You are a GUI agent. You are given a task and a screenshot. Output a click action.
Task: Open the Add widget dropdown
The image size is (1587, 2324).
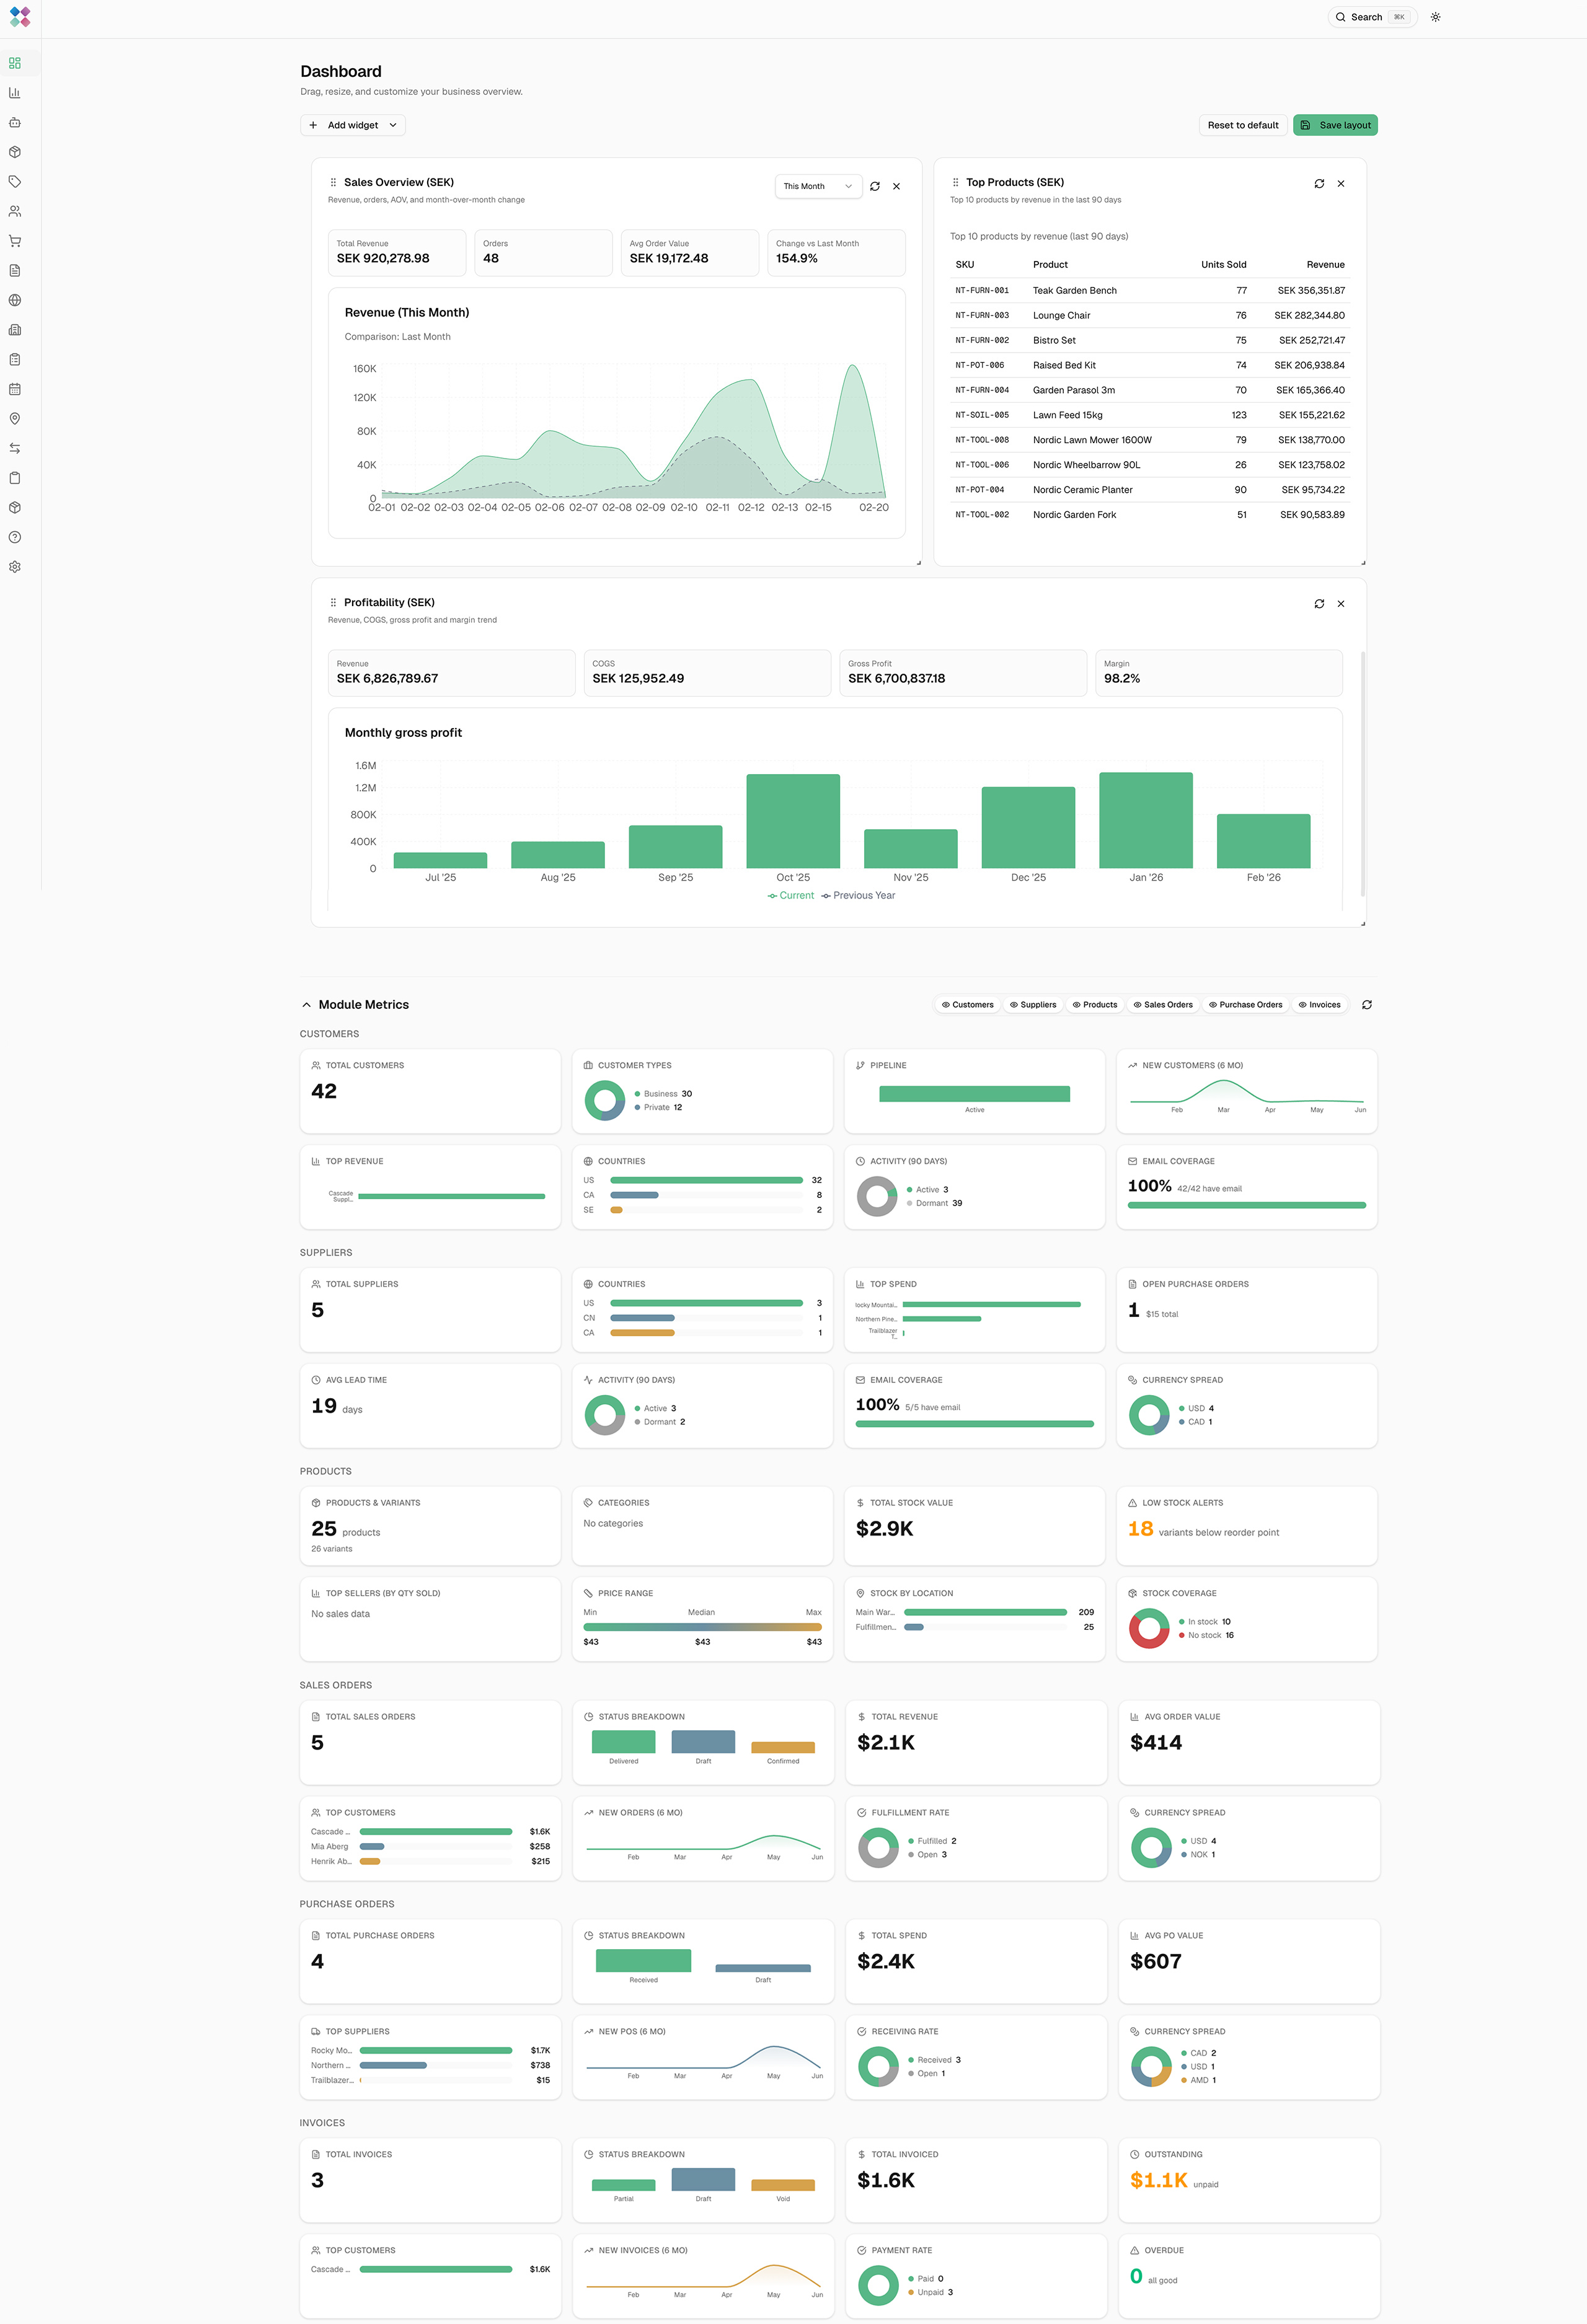coord(353,125)
